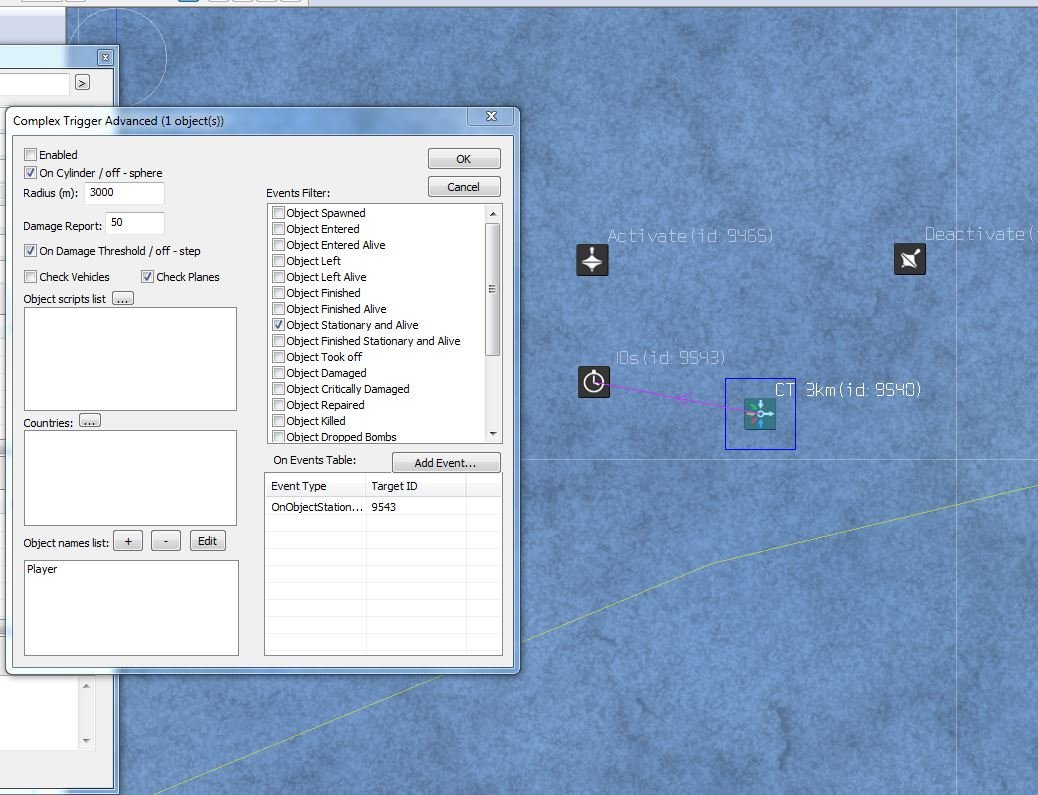The height and width of the screenshot is (795, 1038).
Task: Close the small panel with X icon
Action: pyautogui.click(x=105, y=58)
